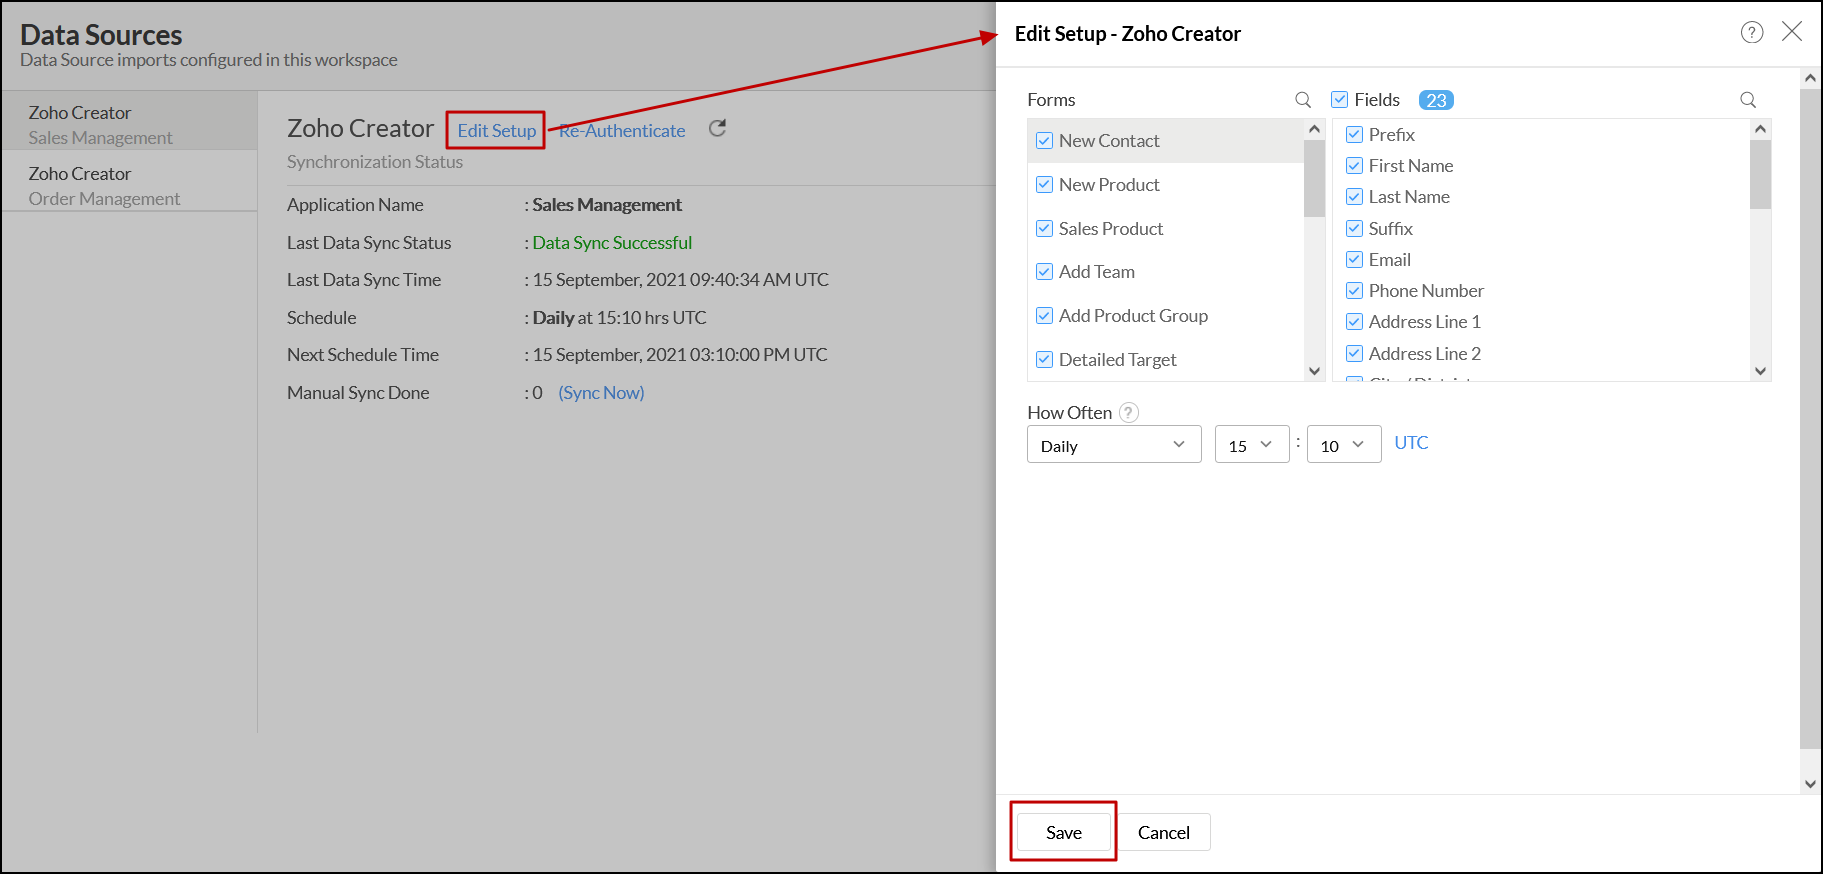The width and height of the screenshot is (1823, 874).
Task: Open the help icon in Edit Setup header
Action: click(1751, 33)
